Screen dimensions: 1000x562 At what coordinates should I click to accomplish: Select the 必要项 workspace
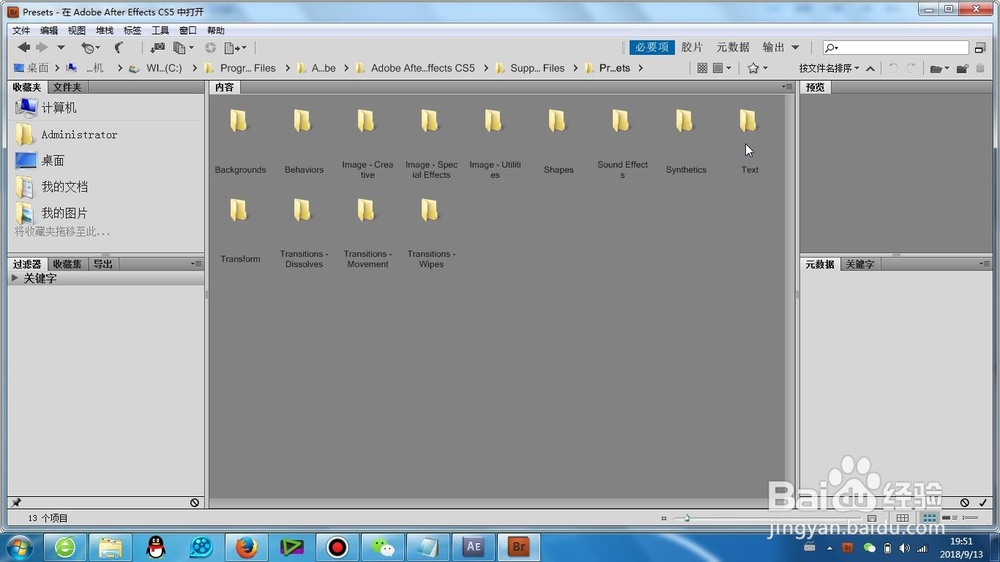click(651, 47)
